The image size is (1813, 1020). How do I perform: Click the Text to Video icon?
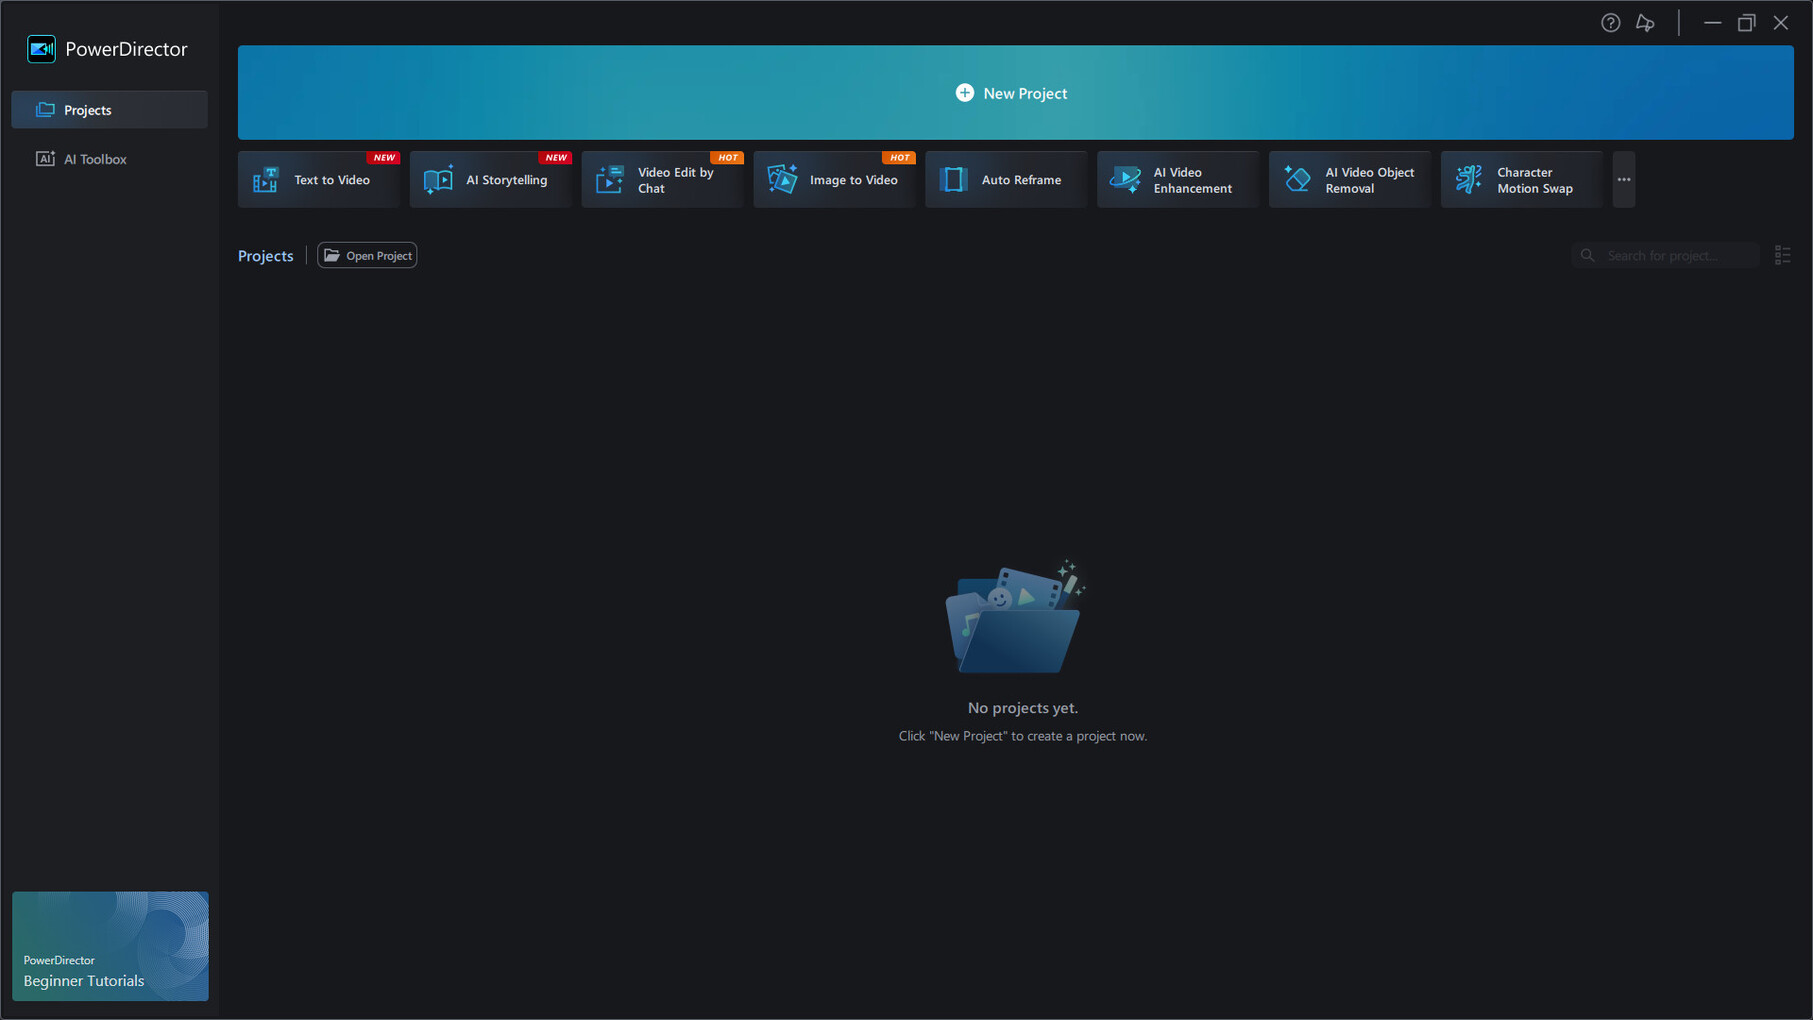point(266,180)
